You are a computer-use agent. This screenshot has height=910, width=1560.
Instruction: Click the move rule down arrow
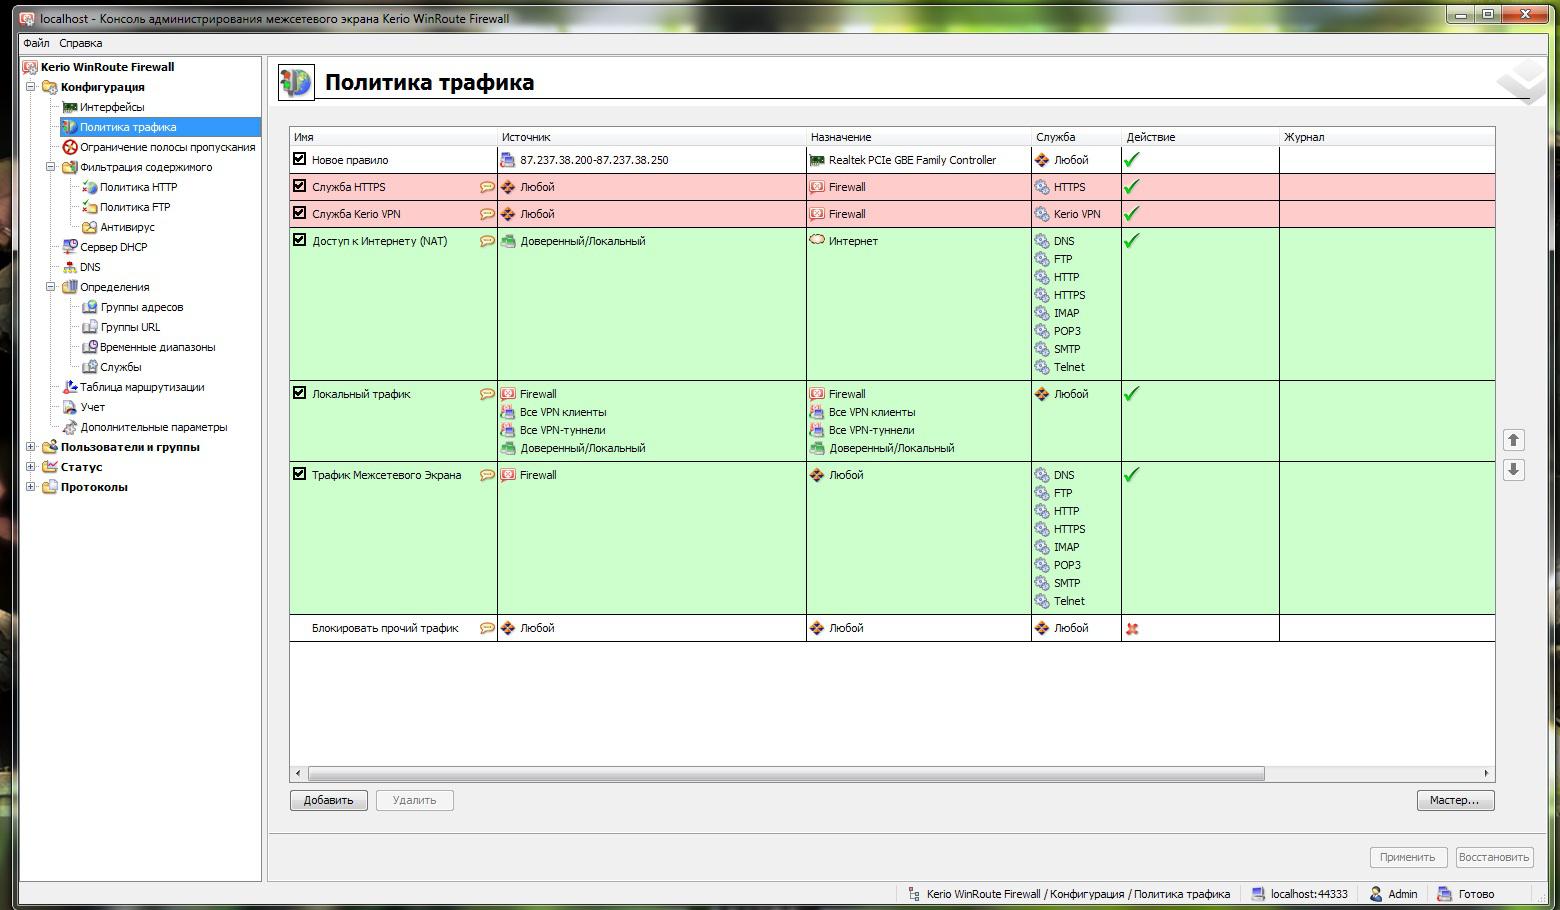click(1514, 470)
